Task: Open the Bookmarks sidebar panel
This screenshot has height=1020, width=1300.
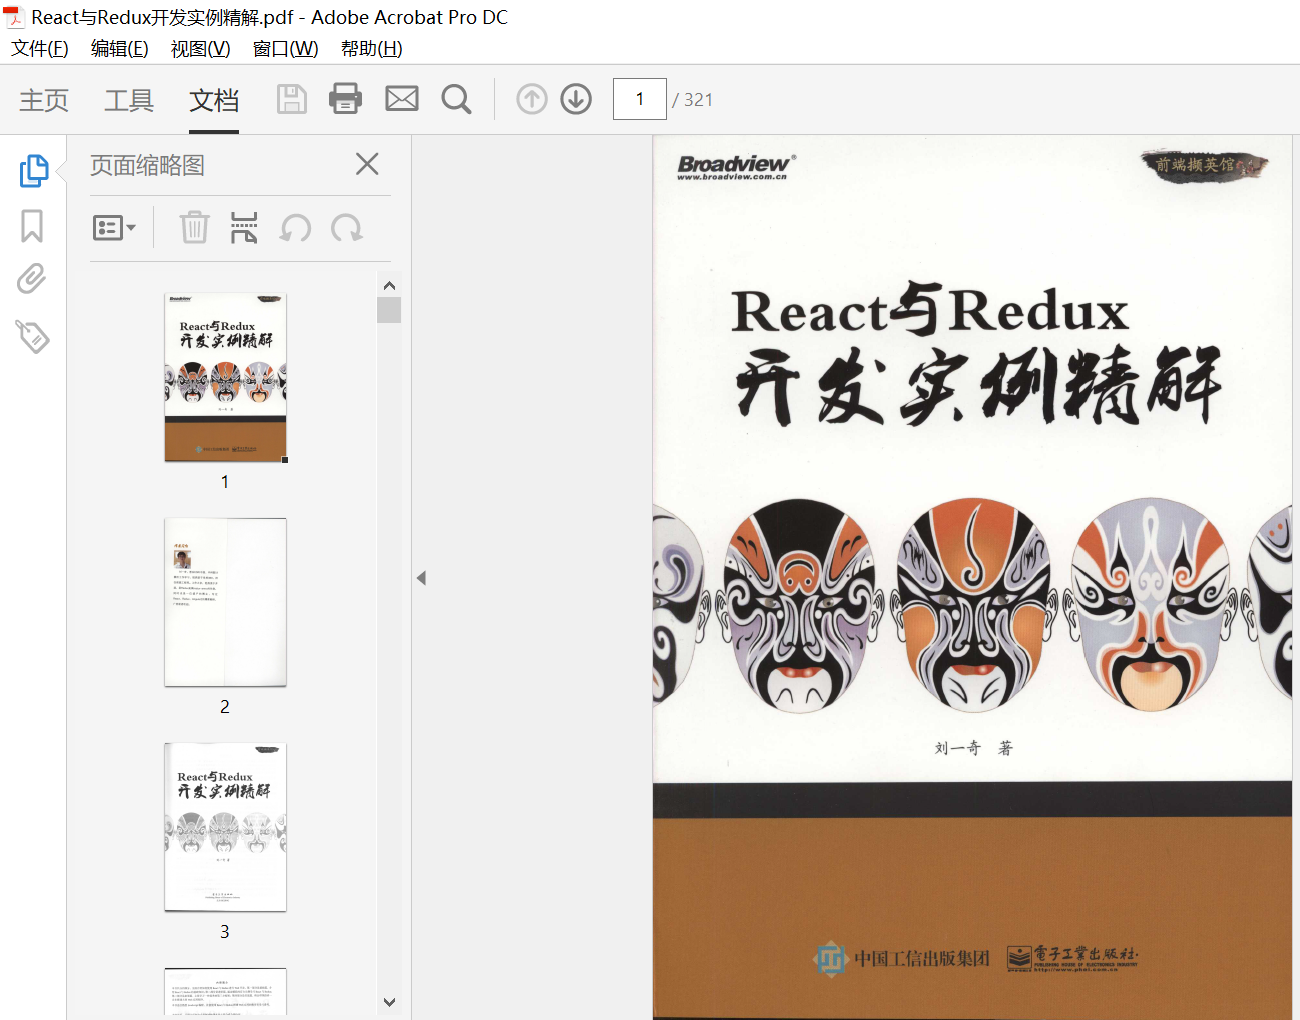Action: (32, 226)
